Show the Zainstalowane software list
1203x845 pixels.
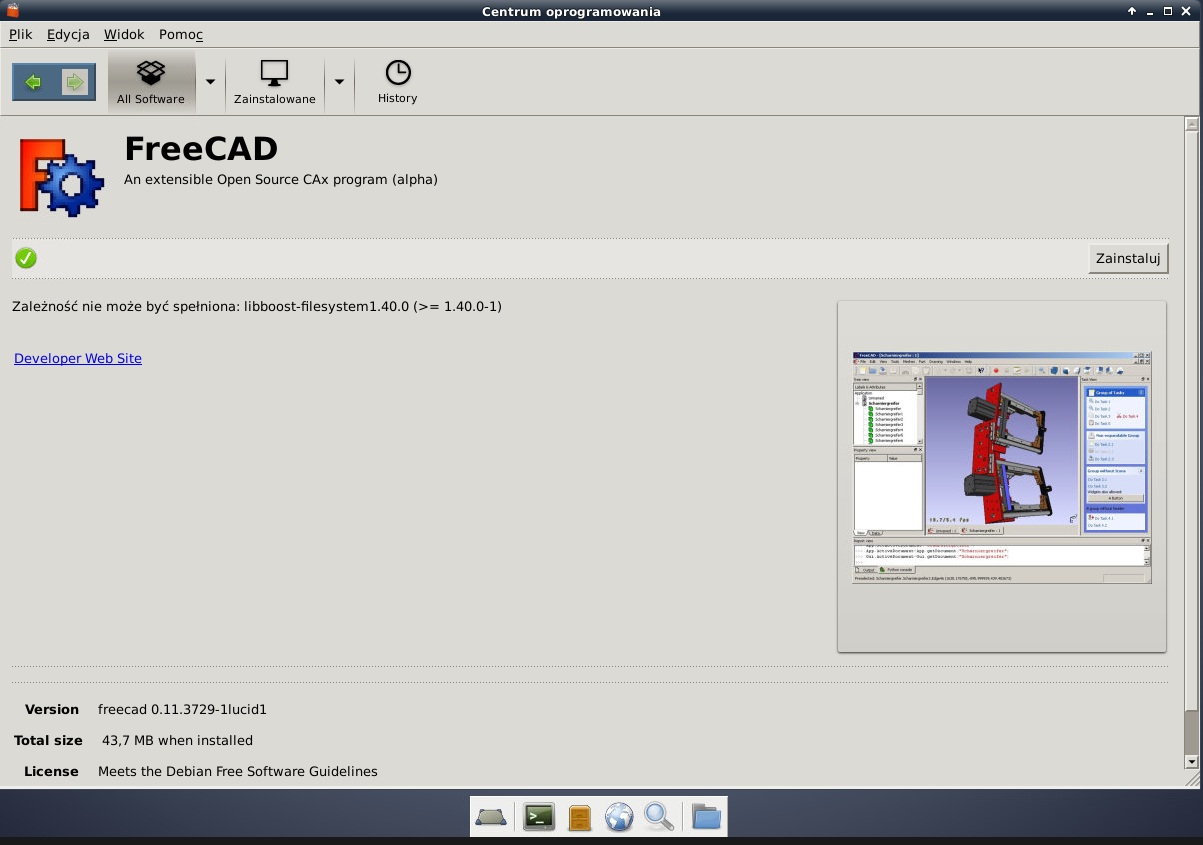(274, 81)
